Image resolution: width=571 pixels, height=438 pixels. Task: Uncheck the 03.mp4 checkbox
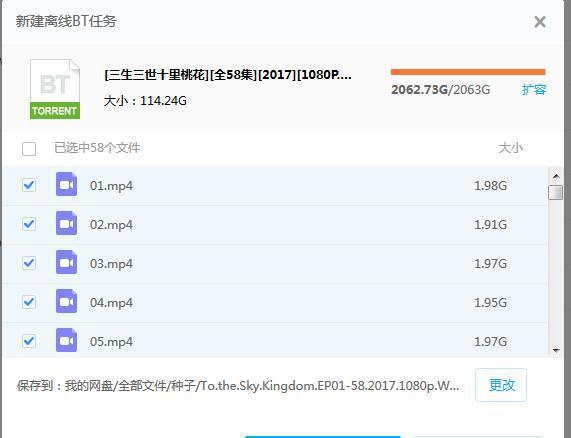coord(29,263)
